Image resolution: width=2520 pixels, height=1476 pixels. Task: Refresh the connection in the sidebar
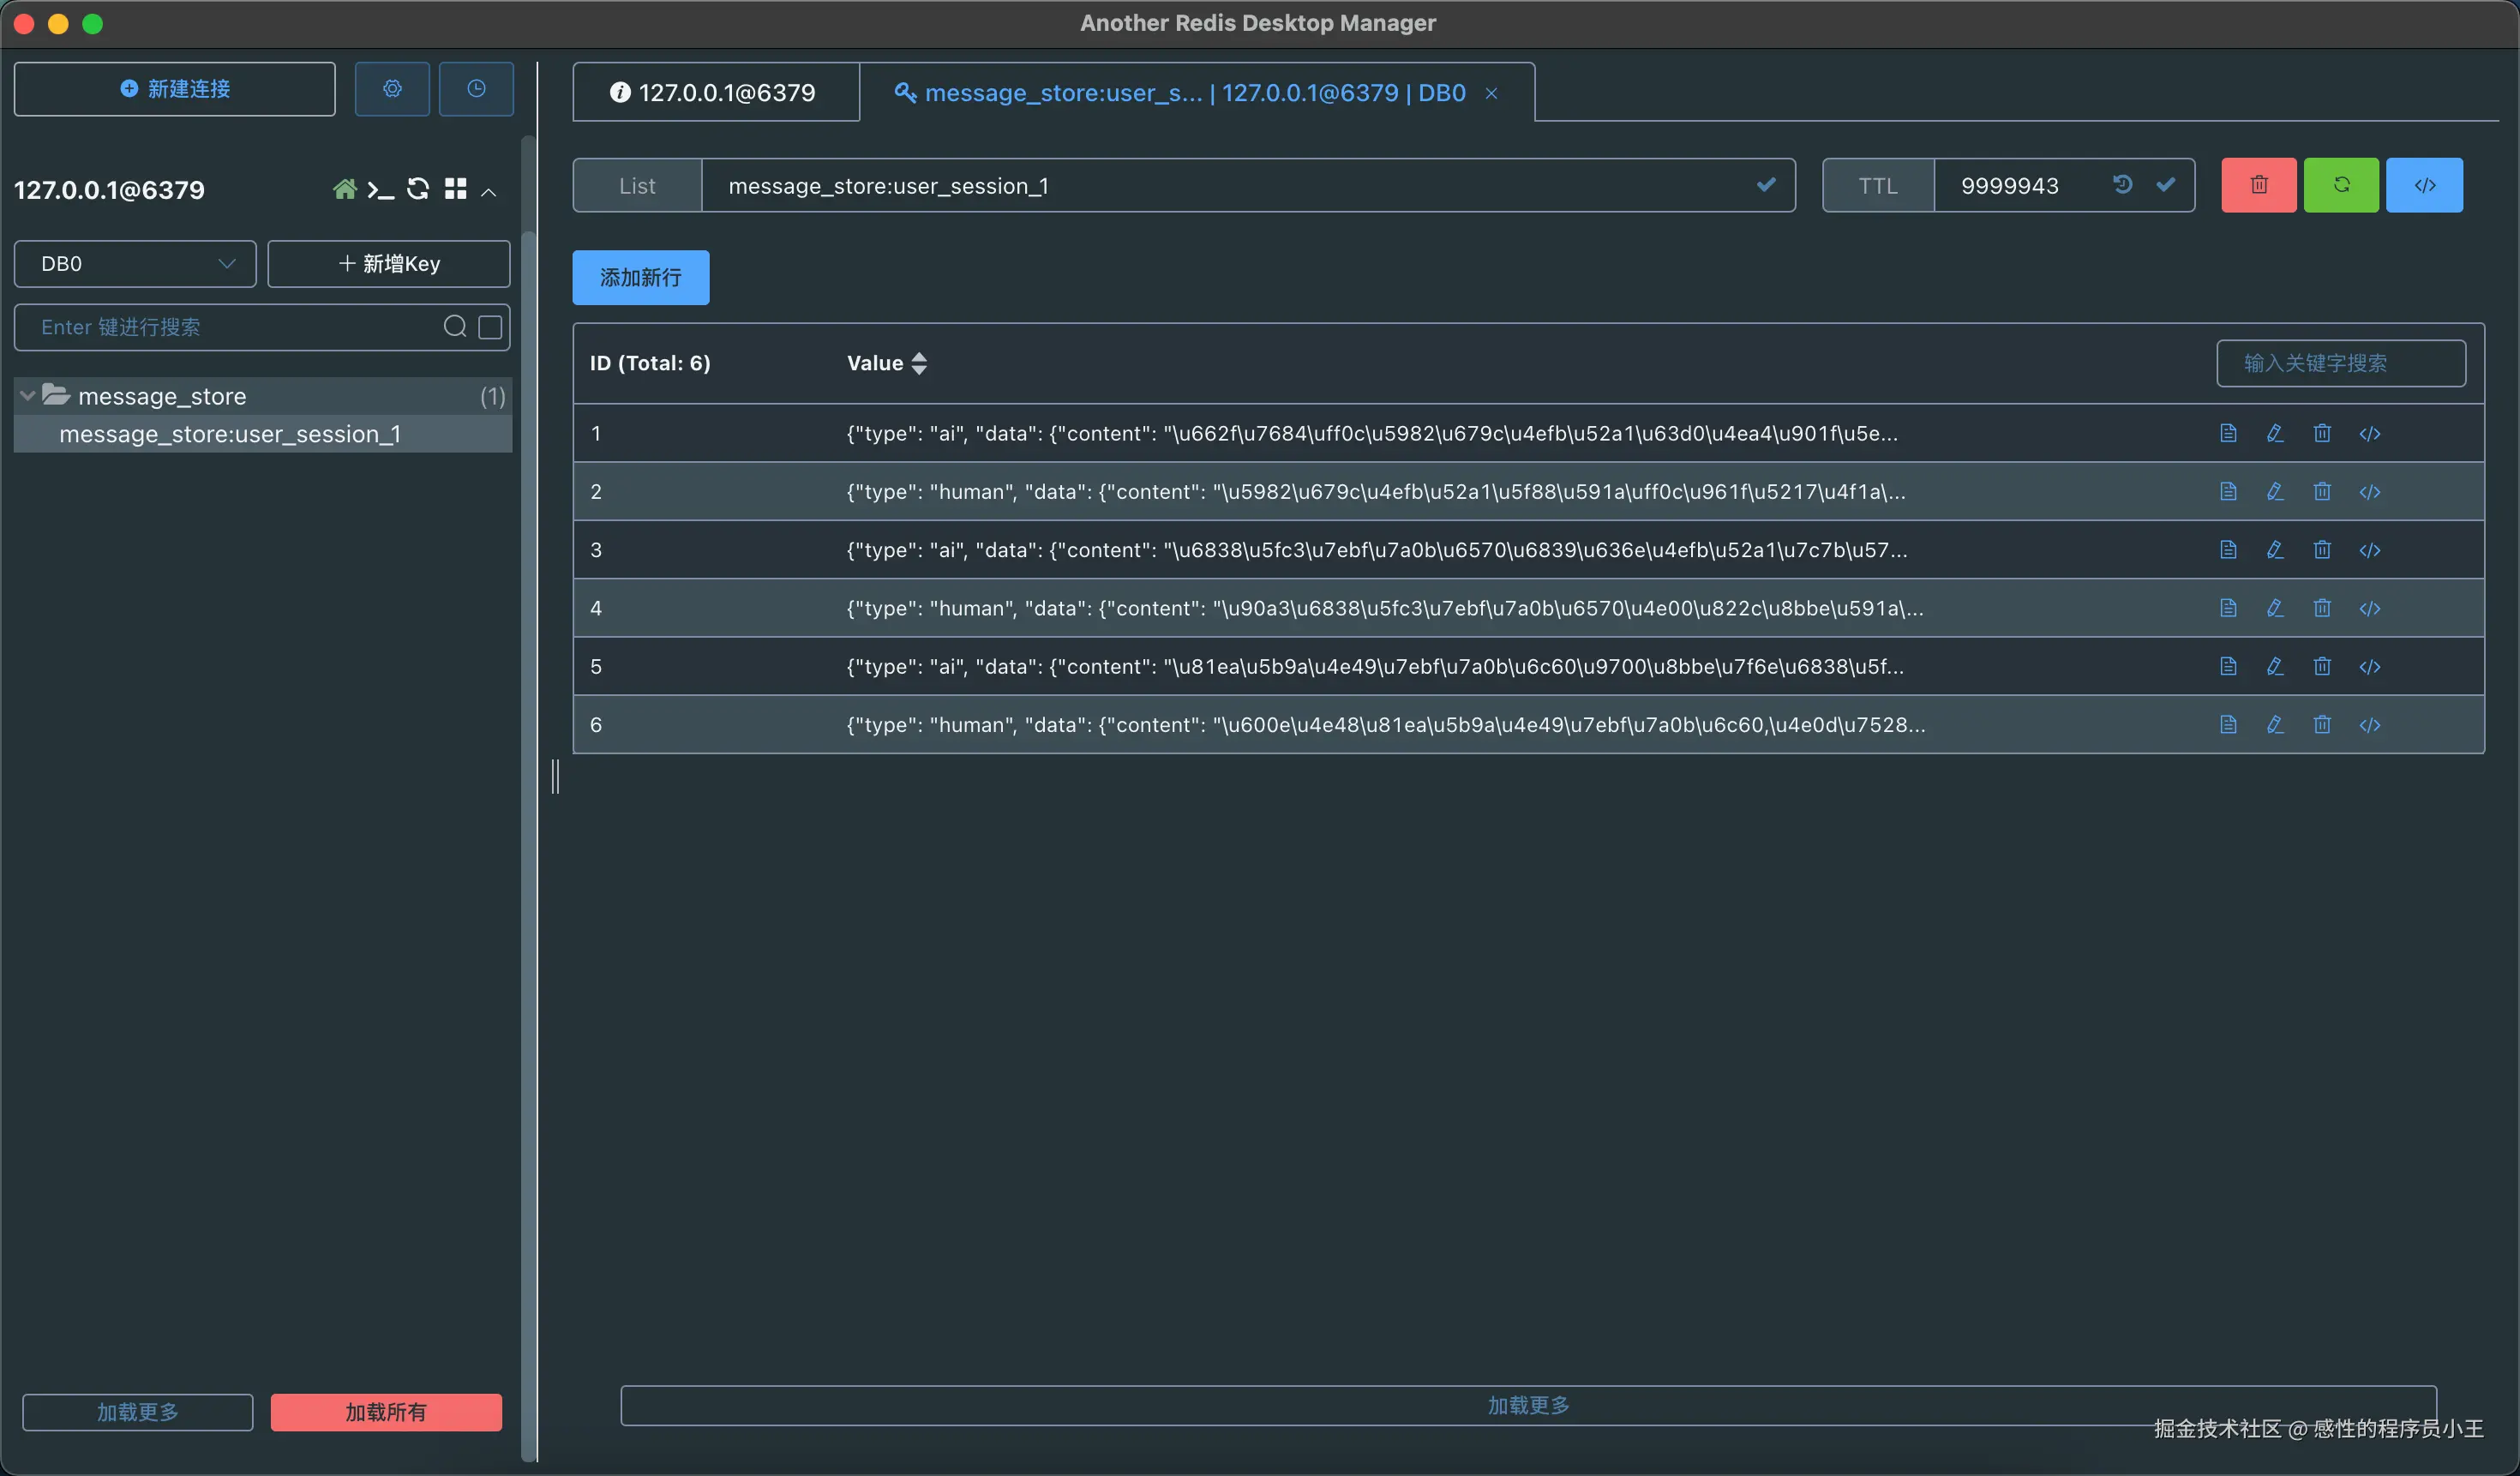[x=418, y=189]
